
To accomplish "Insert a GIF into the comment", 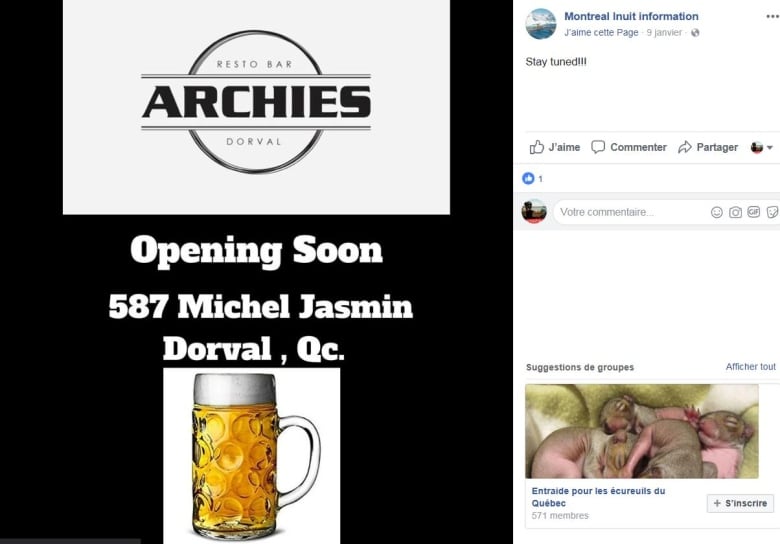I will [754, 212].
